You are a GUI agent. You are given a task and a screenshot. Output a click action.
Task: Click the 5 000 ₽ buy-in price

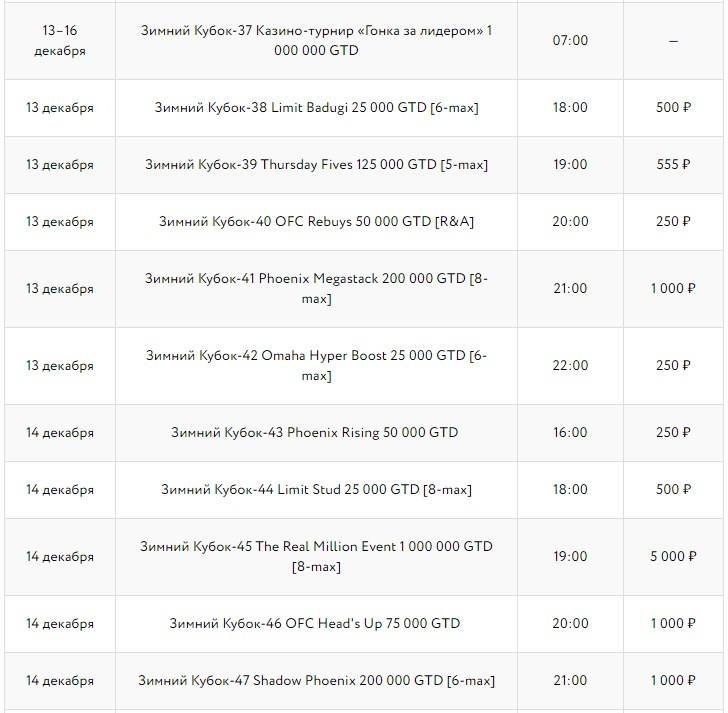(x=673, y=556)
